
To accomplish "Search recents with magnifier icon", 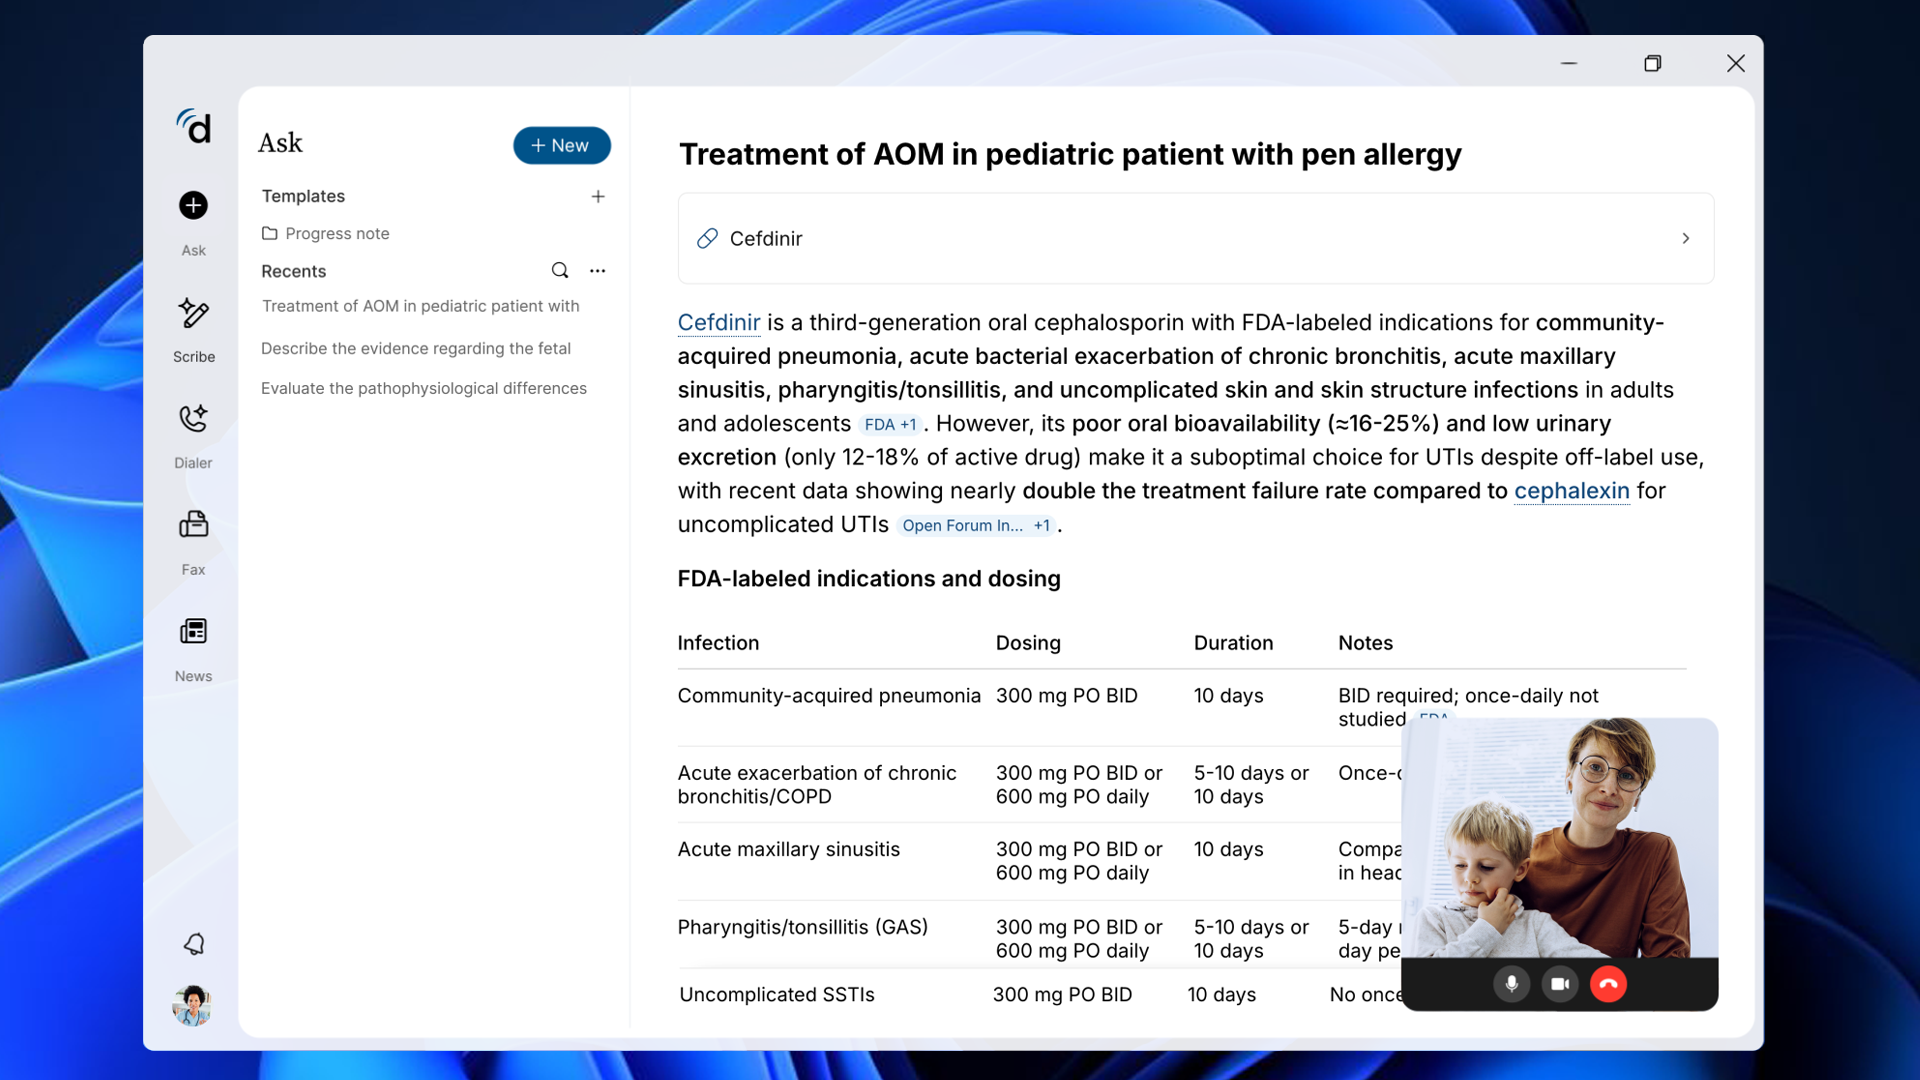I will click(x=560, y=270).
